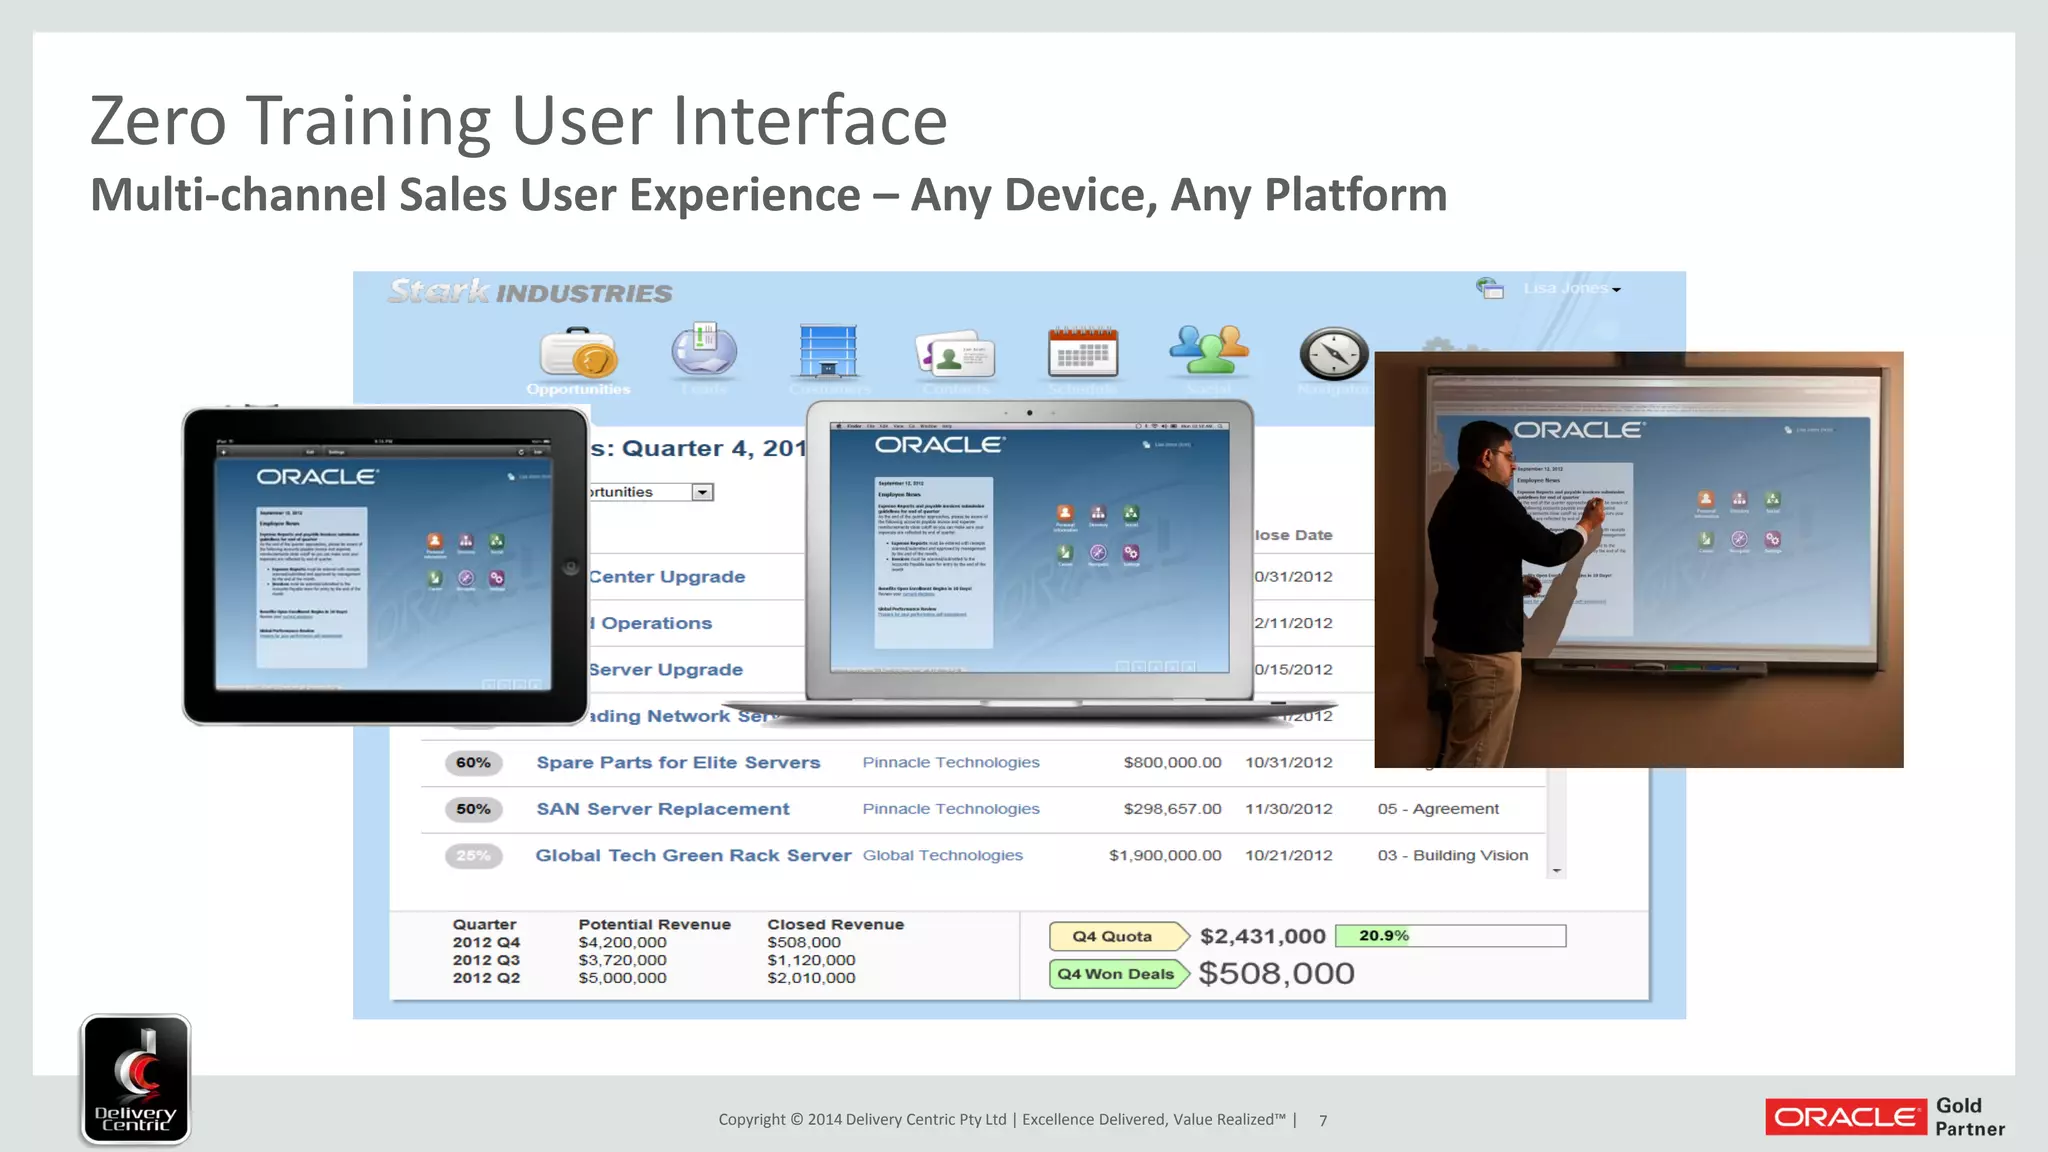Viewport: 2048px width, 1152px height.
Task: Click the 25% probability badge
Action: click(473, 856)
